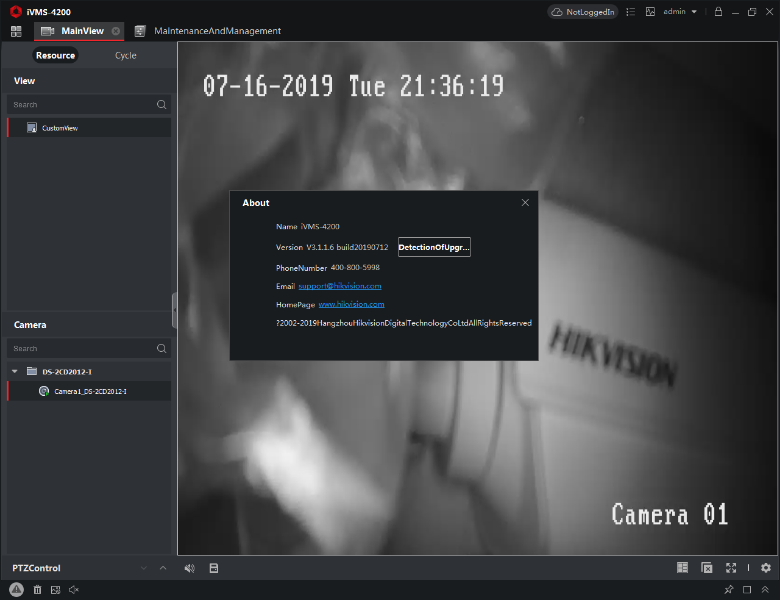
Task: Select Camera1_DS-2CD2012-I camera
Action: (89, 391)
